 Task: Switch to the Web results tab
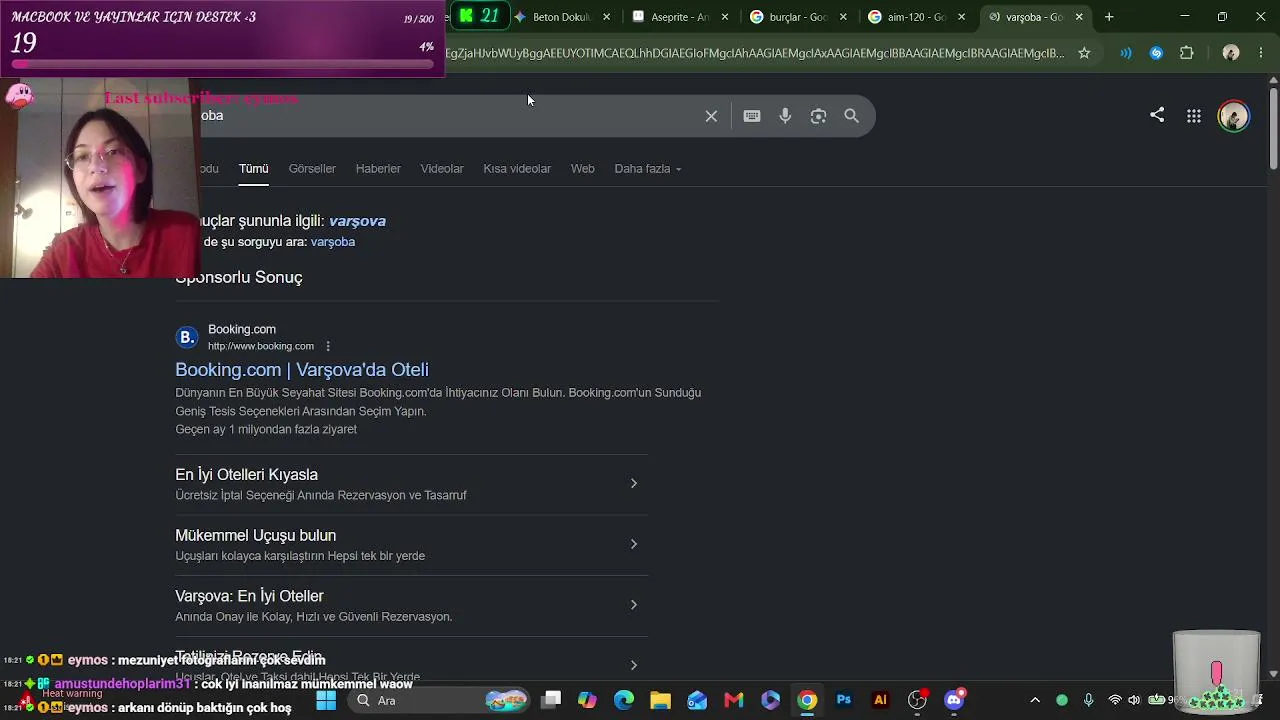(x=583, y=169)
